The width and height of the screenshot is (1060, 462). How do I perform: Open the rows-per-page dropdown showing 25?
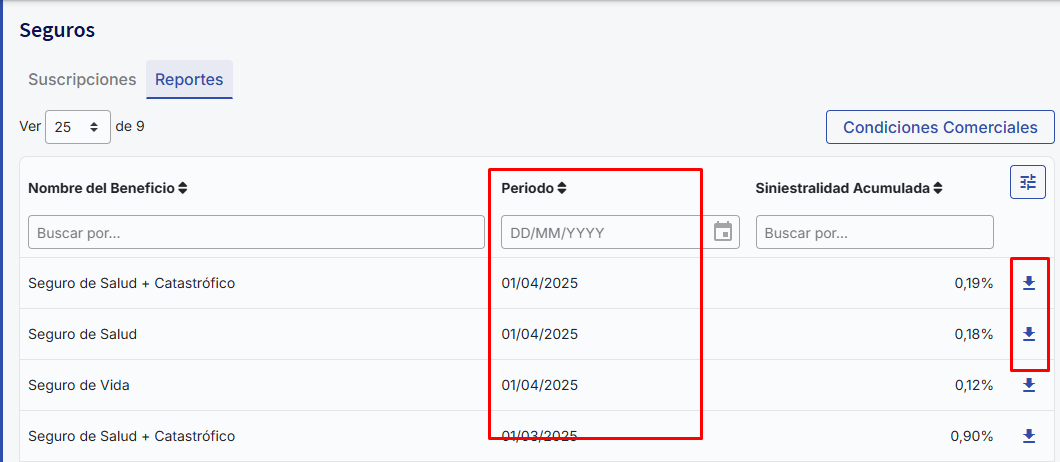click(78, 127)
